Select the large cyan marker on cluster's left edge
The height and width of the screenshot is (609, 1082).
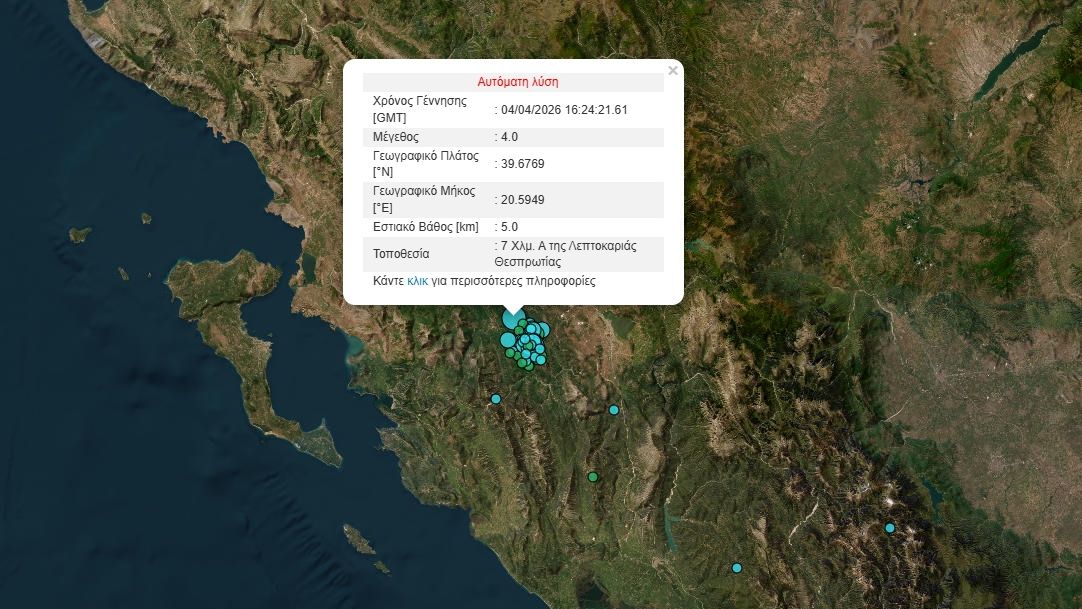coord(508,340)
